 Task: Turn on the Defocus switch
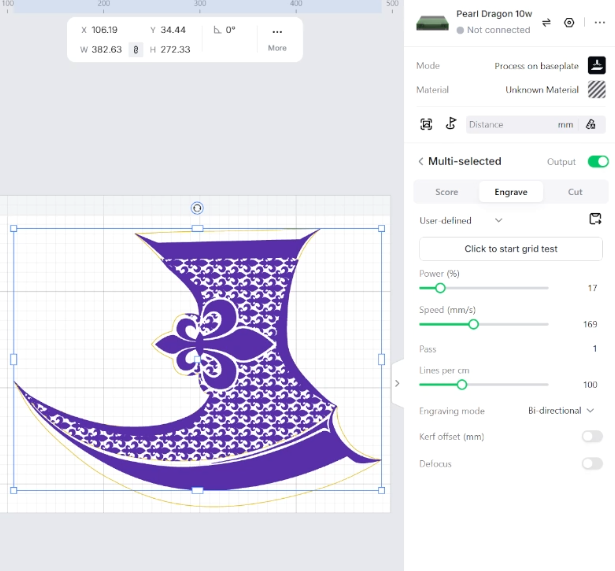point(592,464)
